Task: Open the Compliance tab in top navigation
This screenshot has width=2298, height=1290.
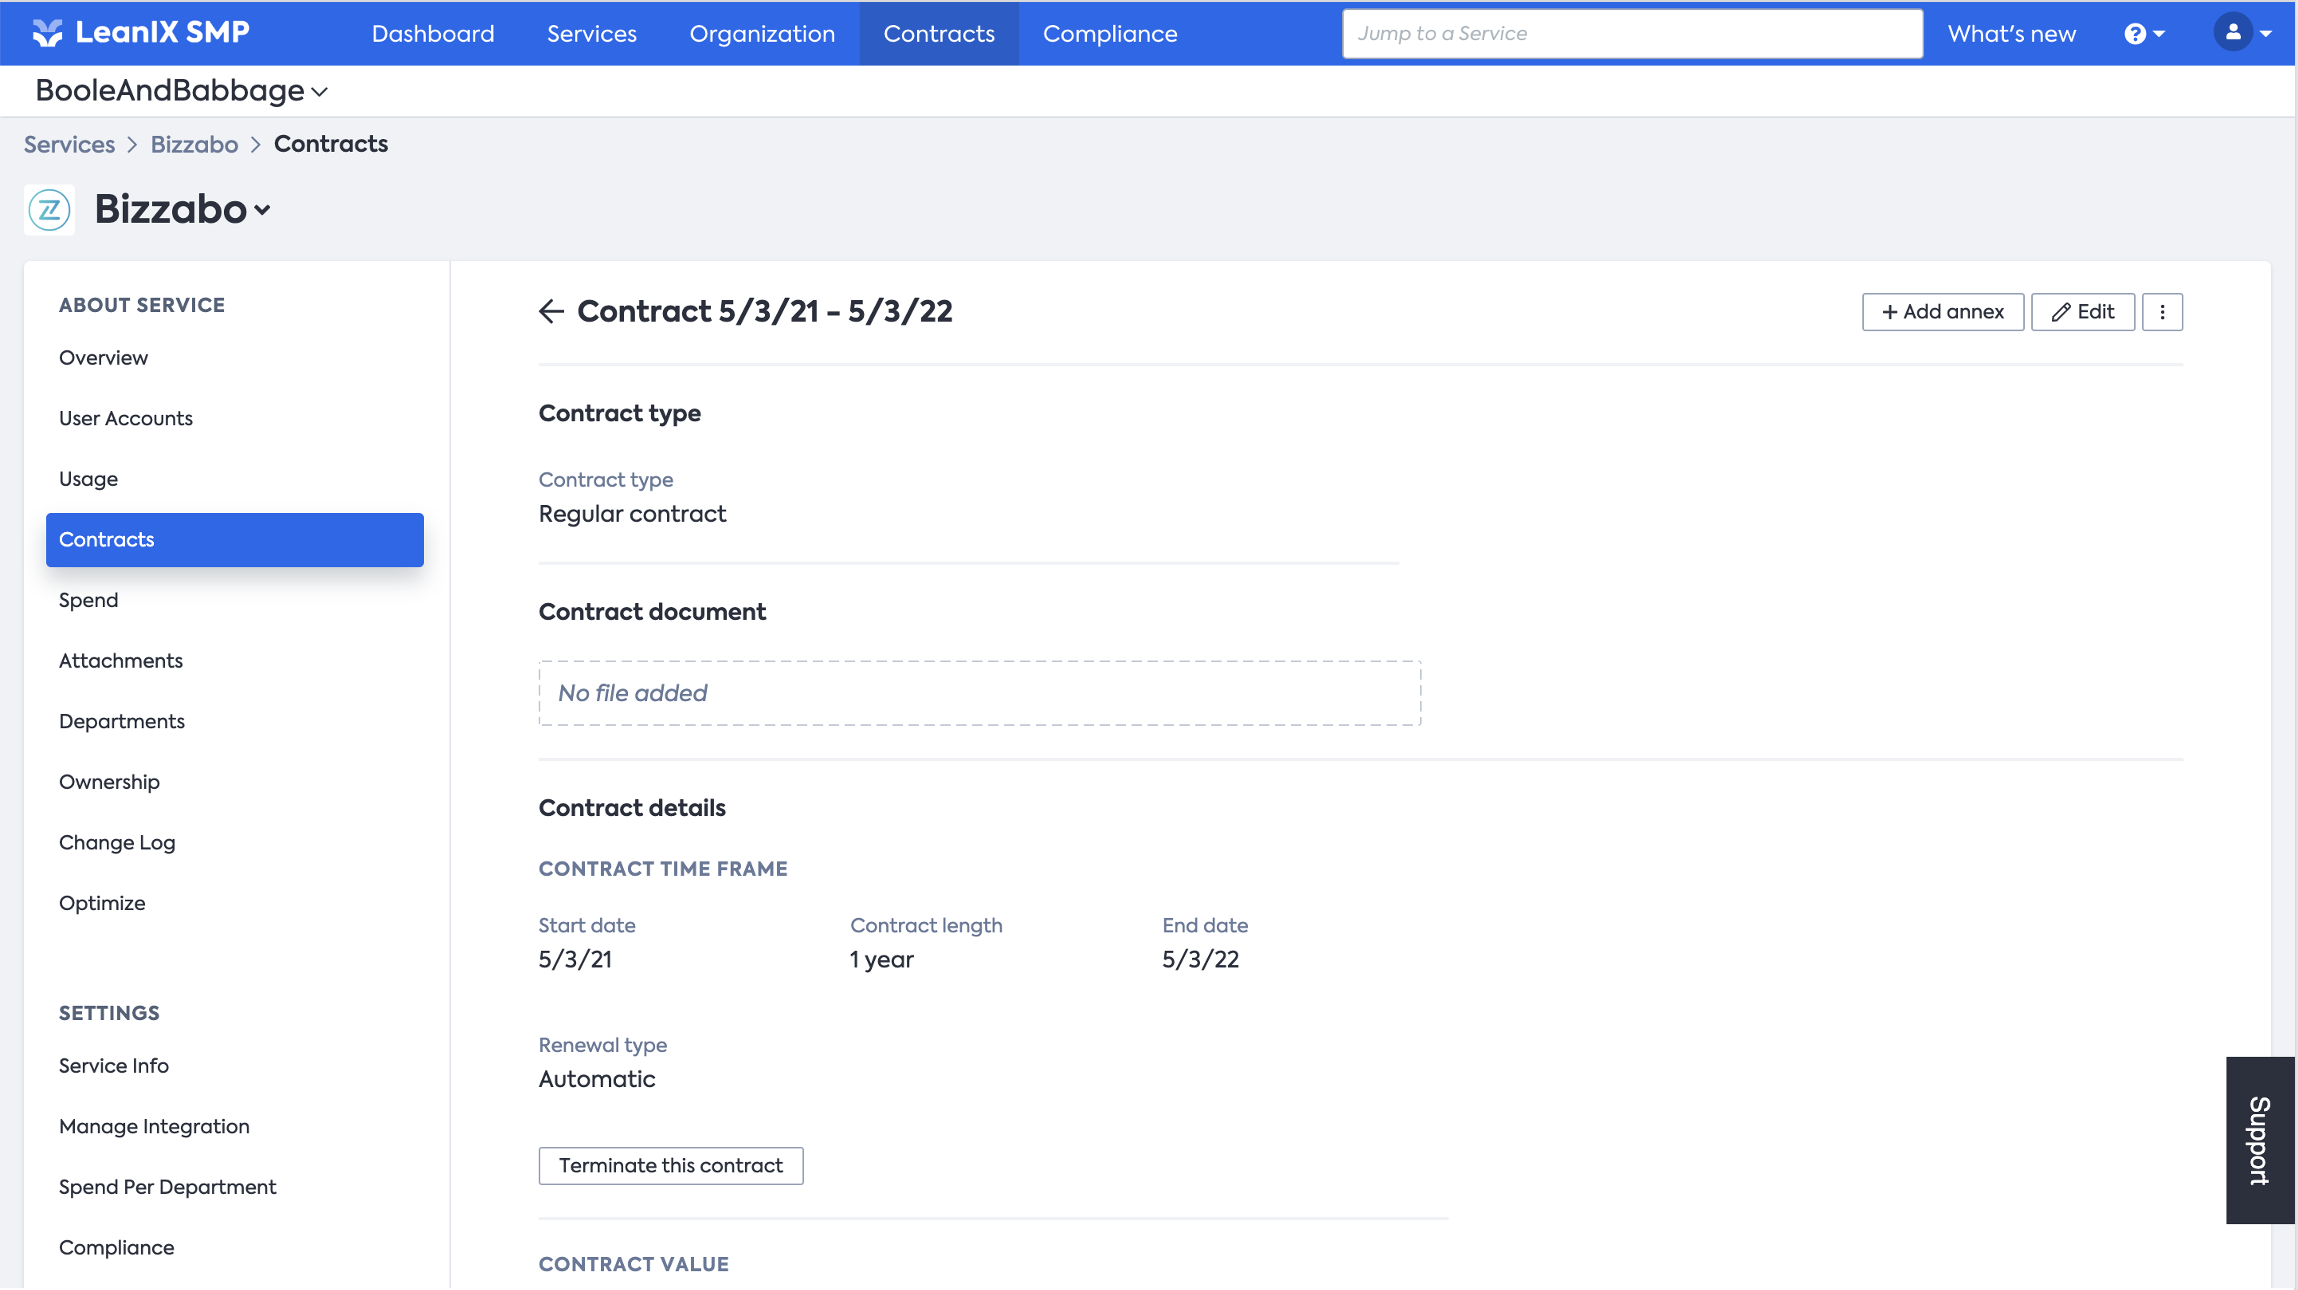Action: 1109,34
